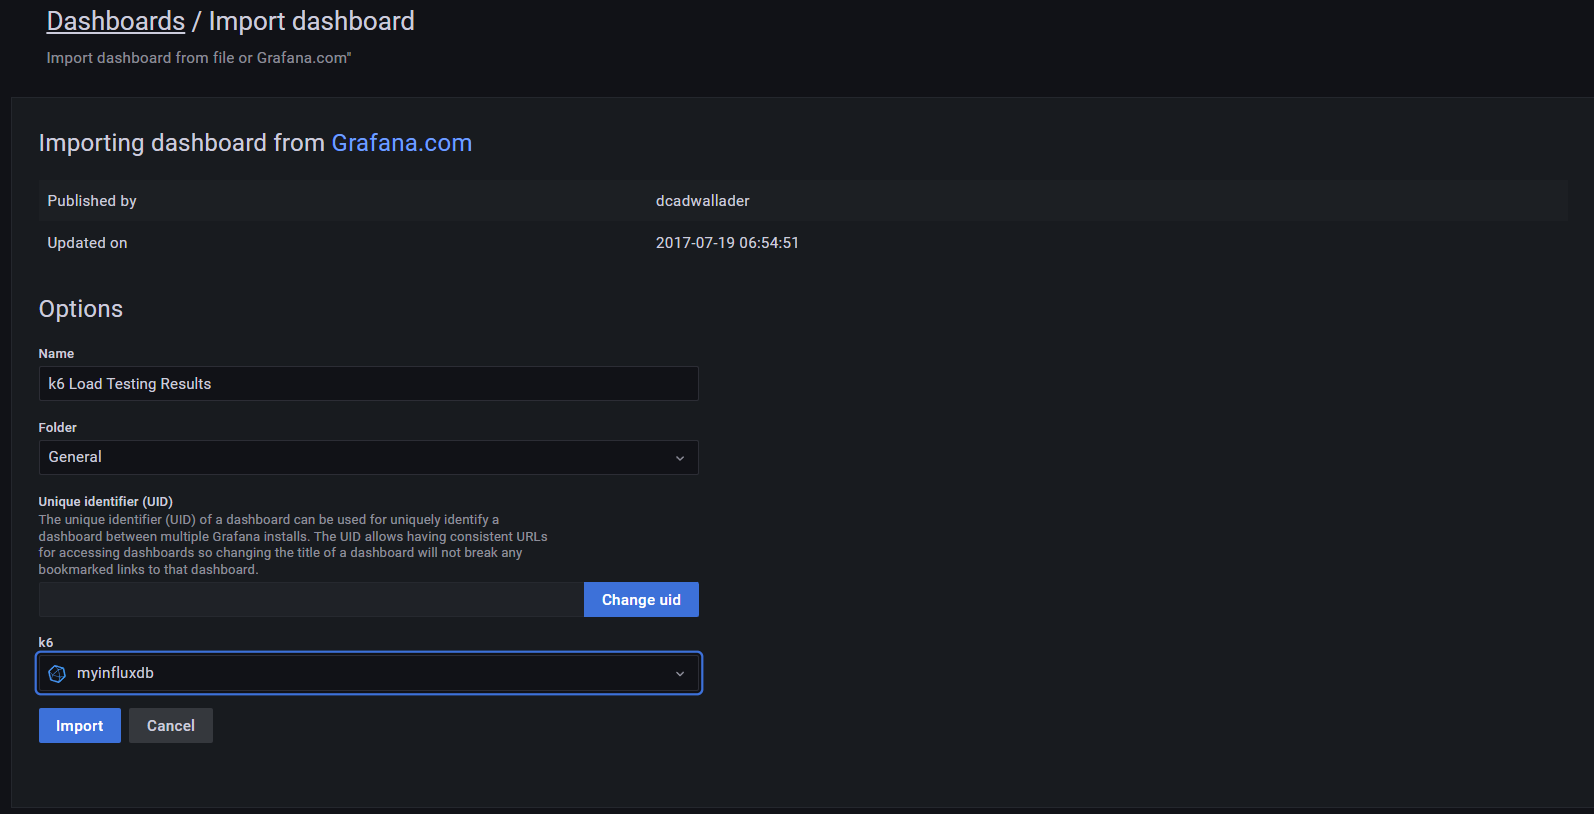
Task: Click the InfluxDB icon beside myinfluxdb
Action: pos(57,674)
